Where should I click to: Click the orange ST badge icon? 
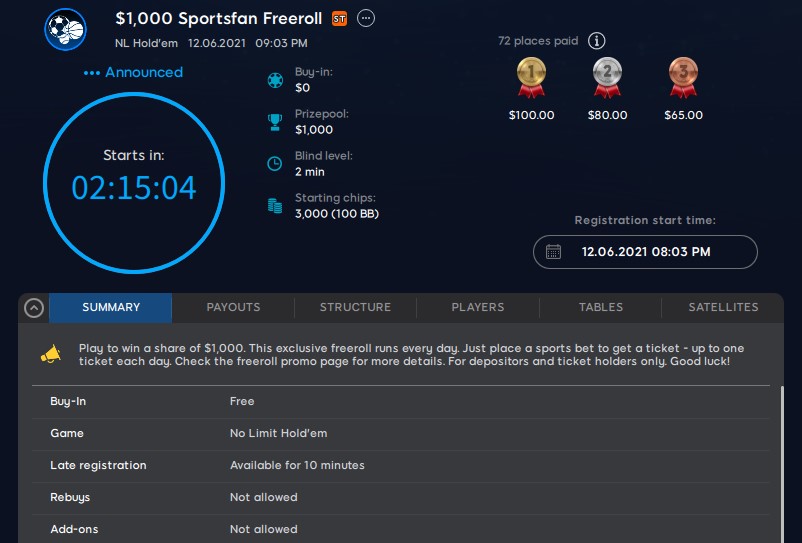(x=339, y=18)
